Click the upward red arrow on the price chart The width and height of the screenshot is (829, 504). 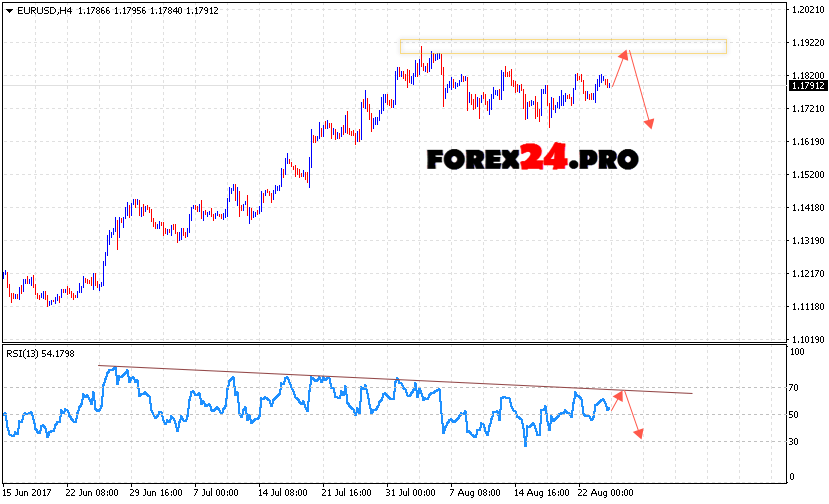click(x=620, y=67)
